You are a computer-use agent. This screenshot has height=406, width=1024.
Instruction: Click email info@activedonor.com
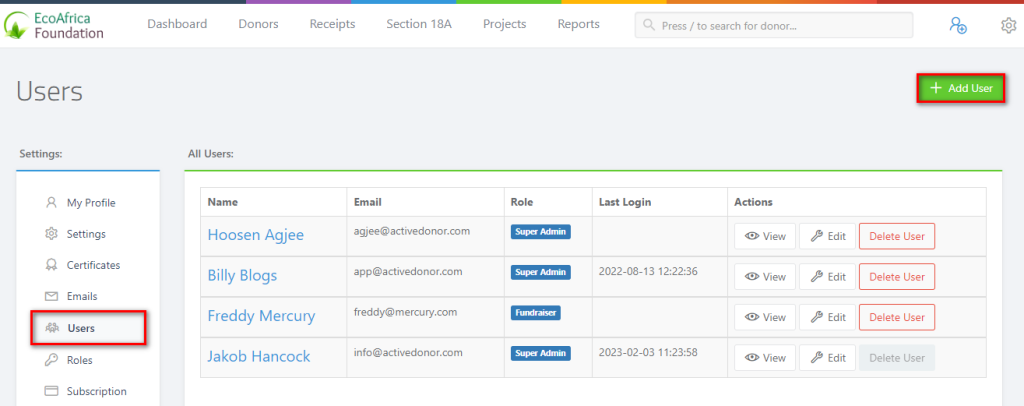click(x=408, y=352)
